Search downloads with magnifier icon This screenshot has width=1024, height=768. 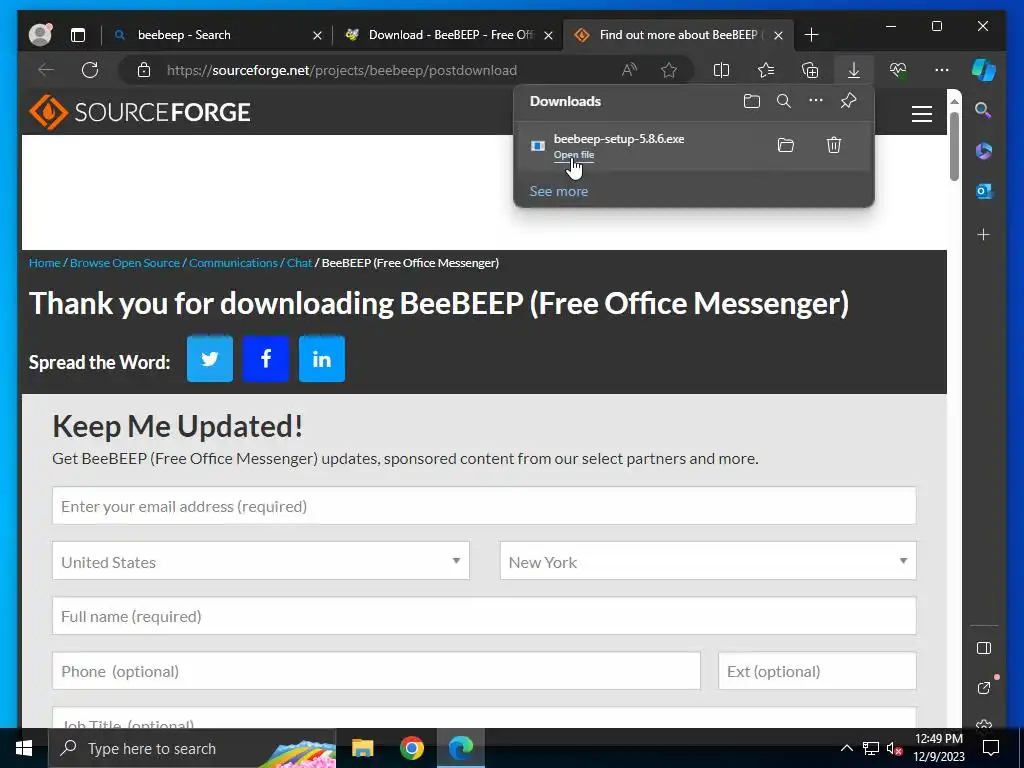click(x=784, y=101)
